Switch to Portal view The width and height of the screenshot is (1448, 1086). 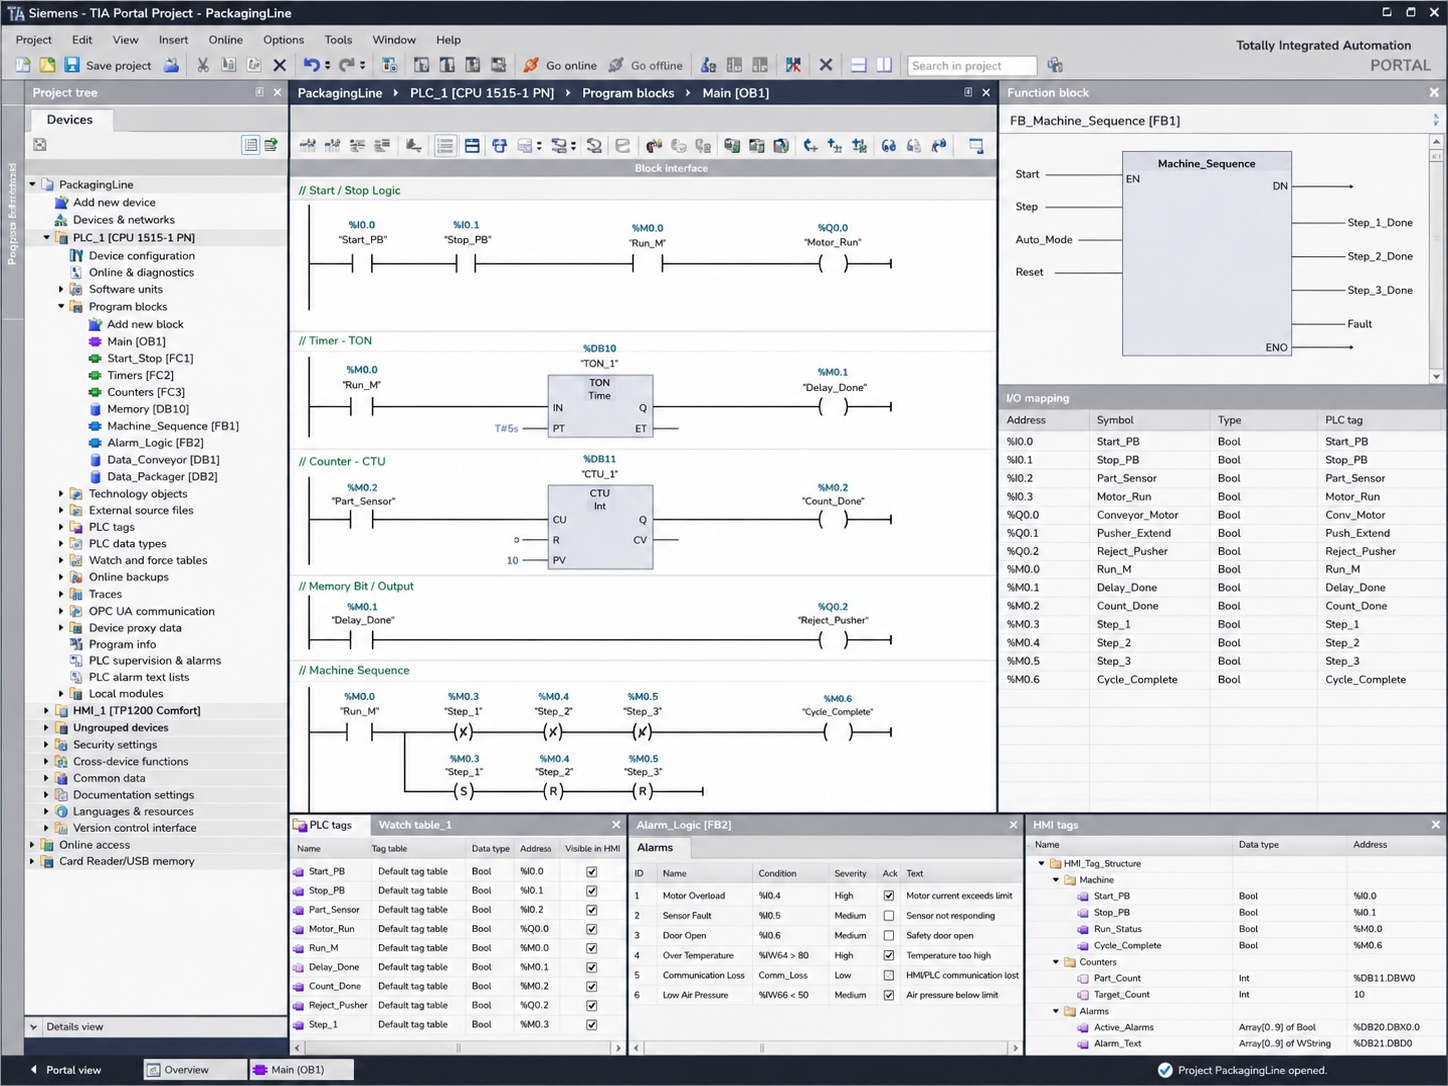[x=66, y=1070]
